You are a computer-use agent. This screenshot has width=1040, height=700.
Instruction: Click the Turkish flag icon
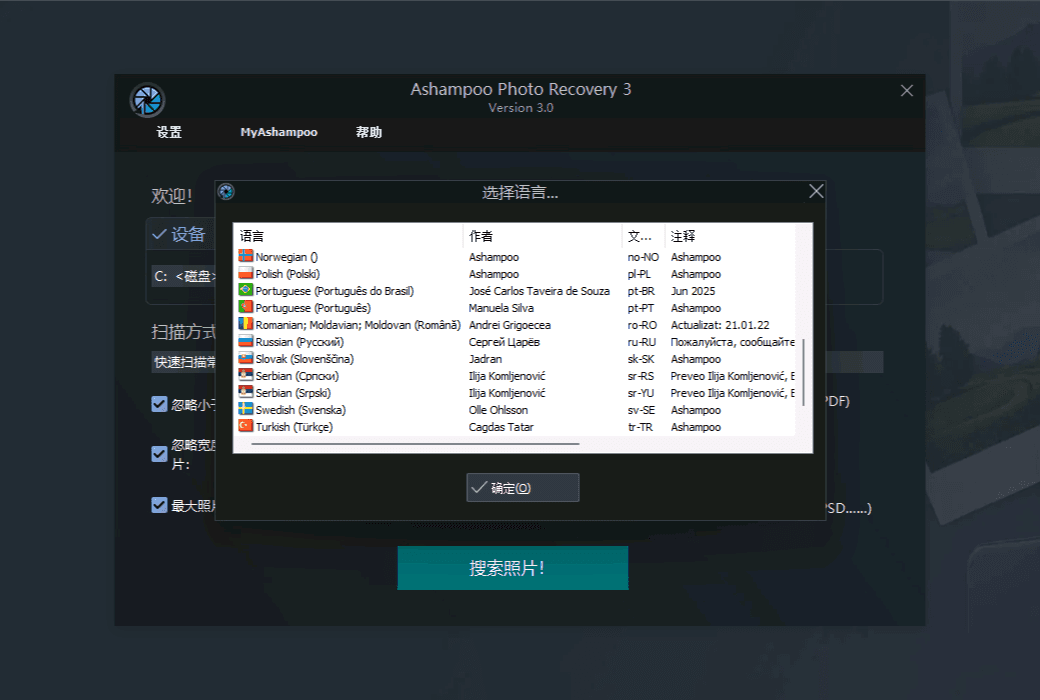point(245,426)
